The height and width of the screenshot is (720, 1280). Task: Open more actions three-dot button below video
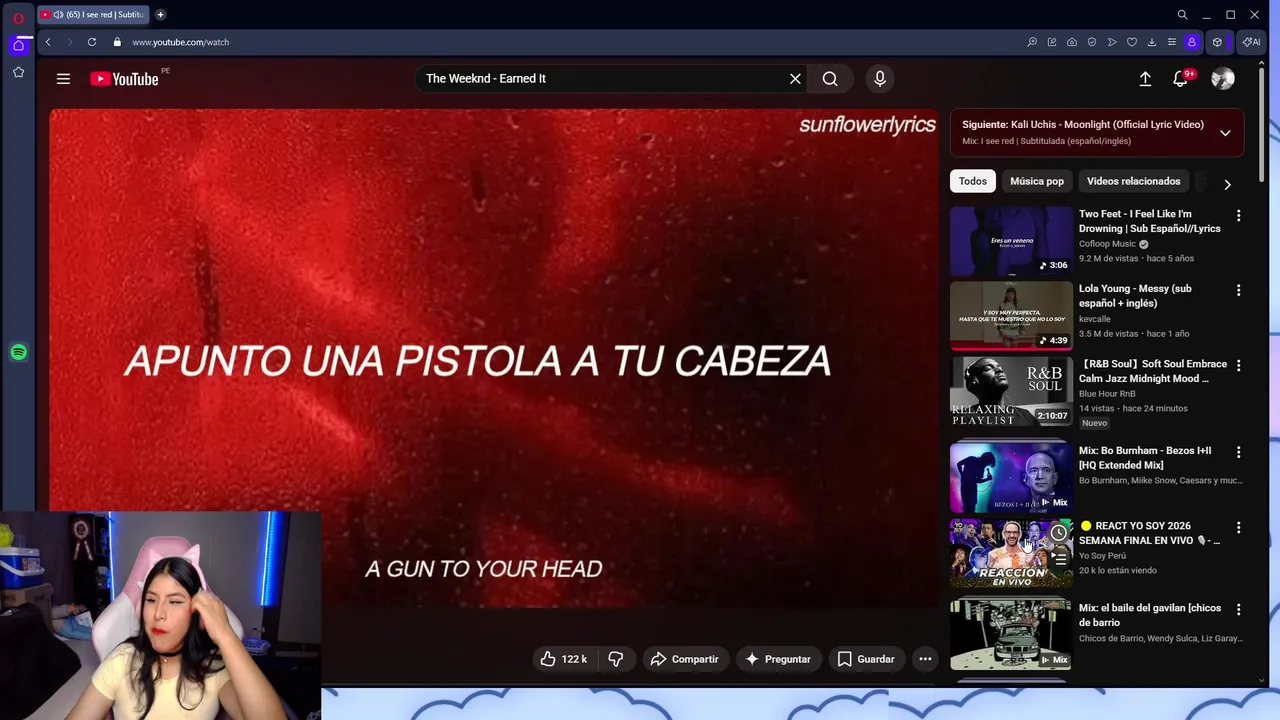[x=925, y=659]
